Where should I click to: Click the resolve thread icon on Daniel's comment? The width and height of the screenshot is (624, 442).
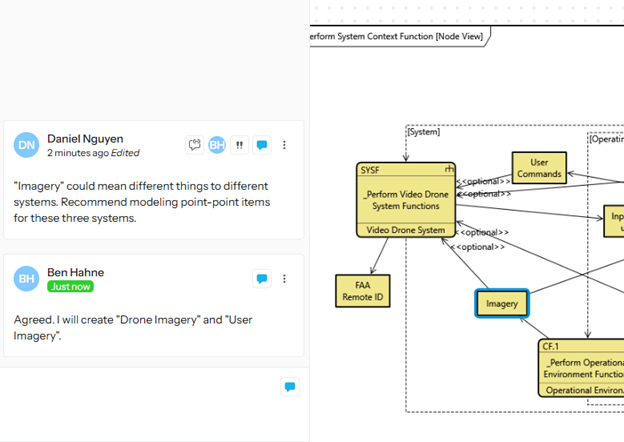pos(195,145)
